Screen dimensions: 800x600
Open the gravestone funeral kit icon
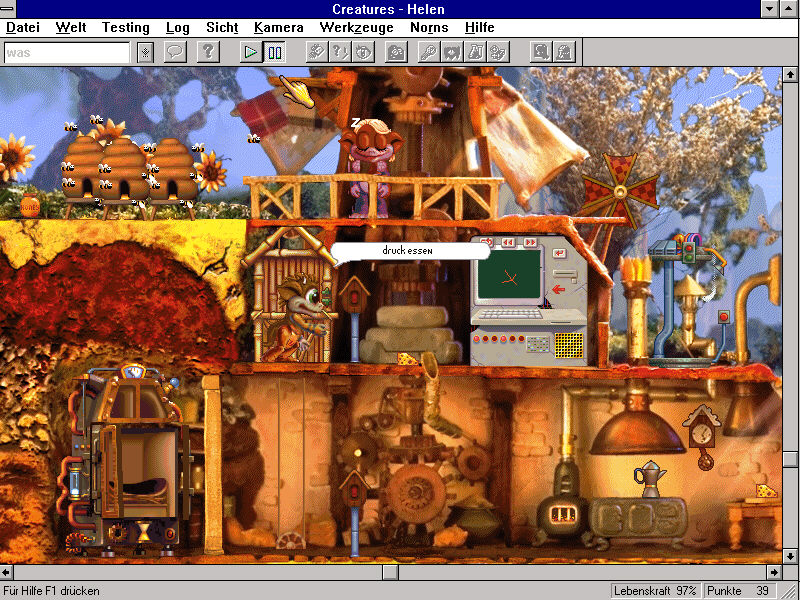click(564, 52)
